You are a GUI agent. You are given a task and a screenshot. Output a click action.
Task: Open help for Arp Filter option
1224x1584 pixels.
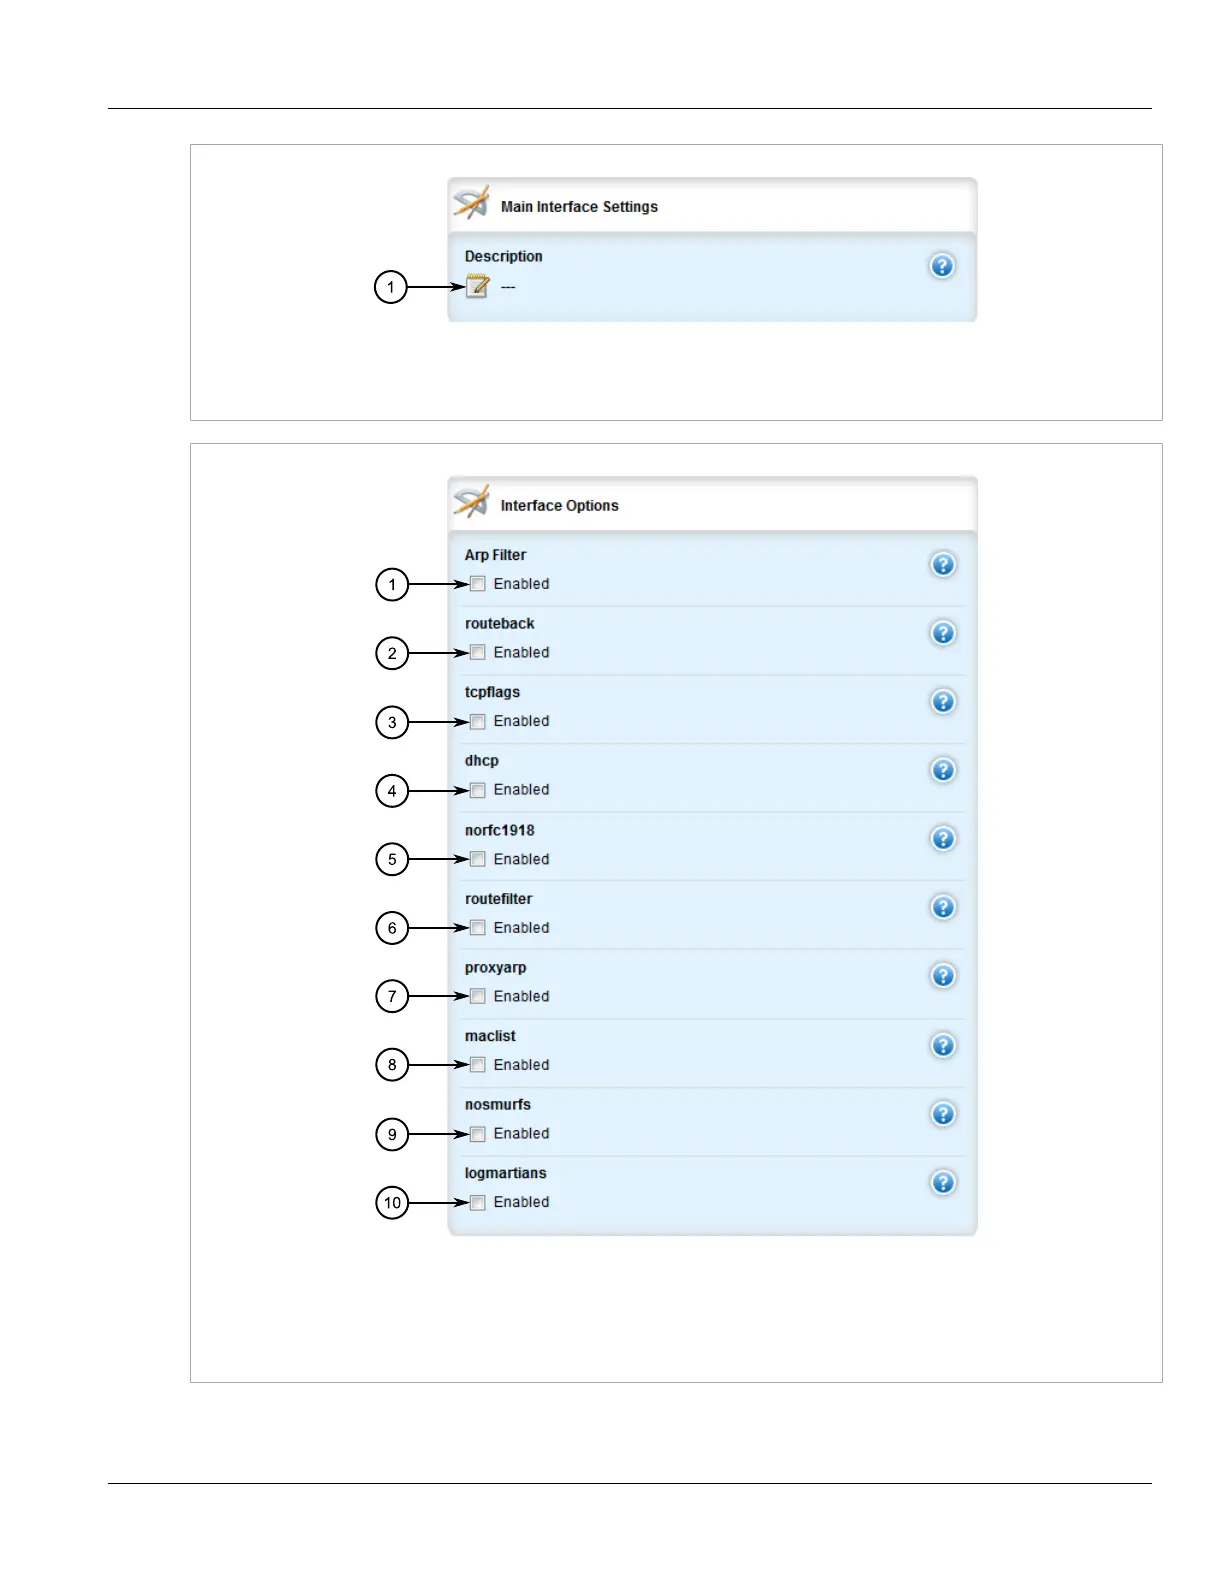[942, 565]
